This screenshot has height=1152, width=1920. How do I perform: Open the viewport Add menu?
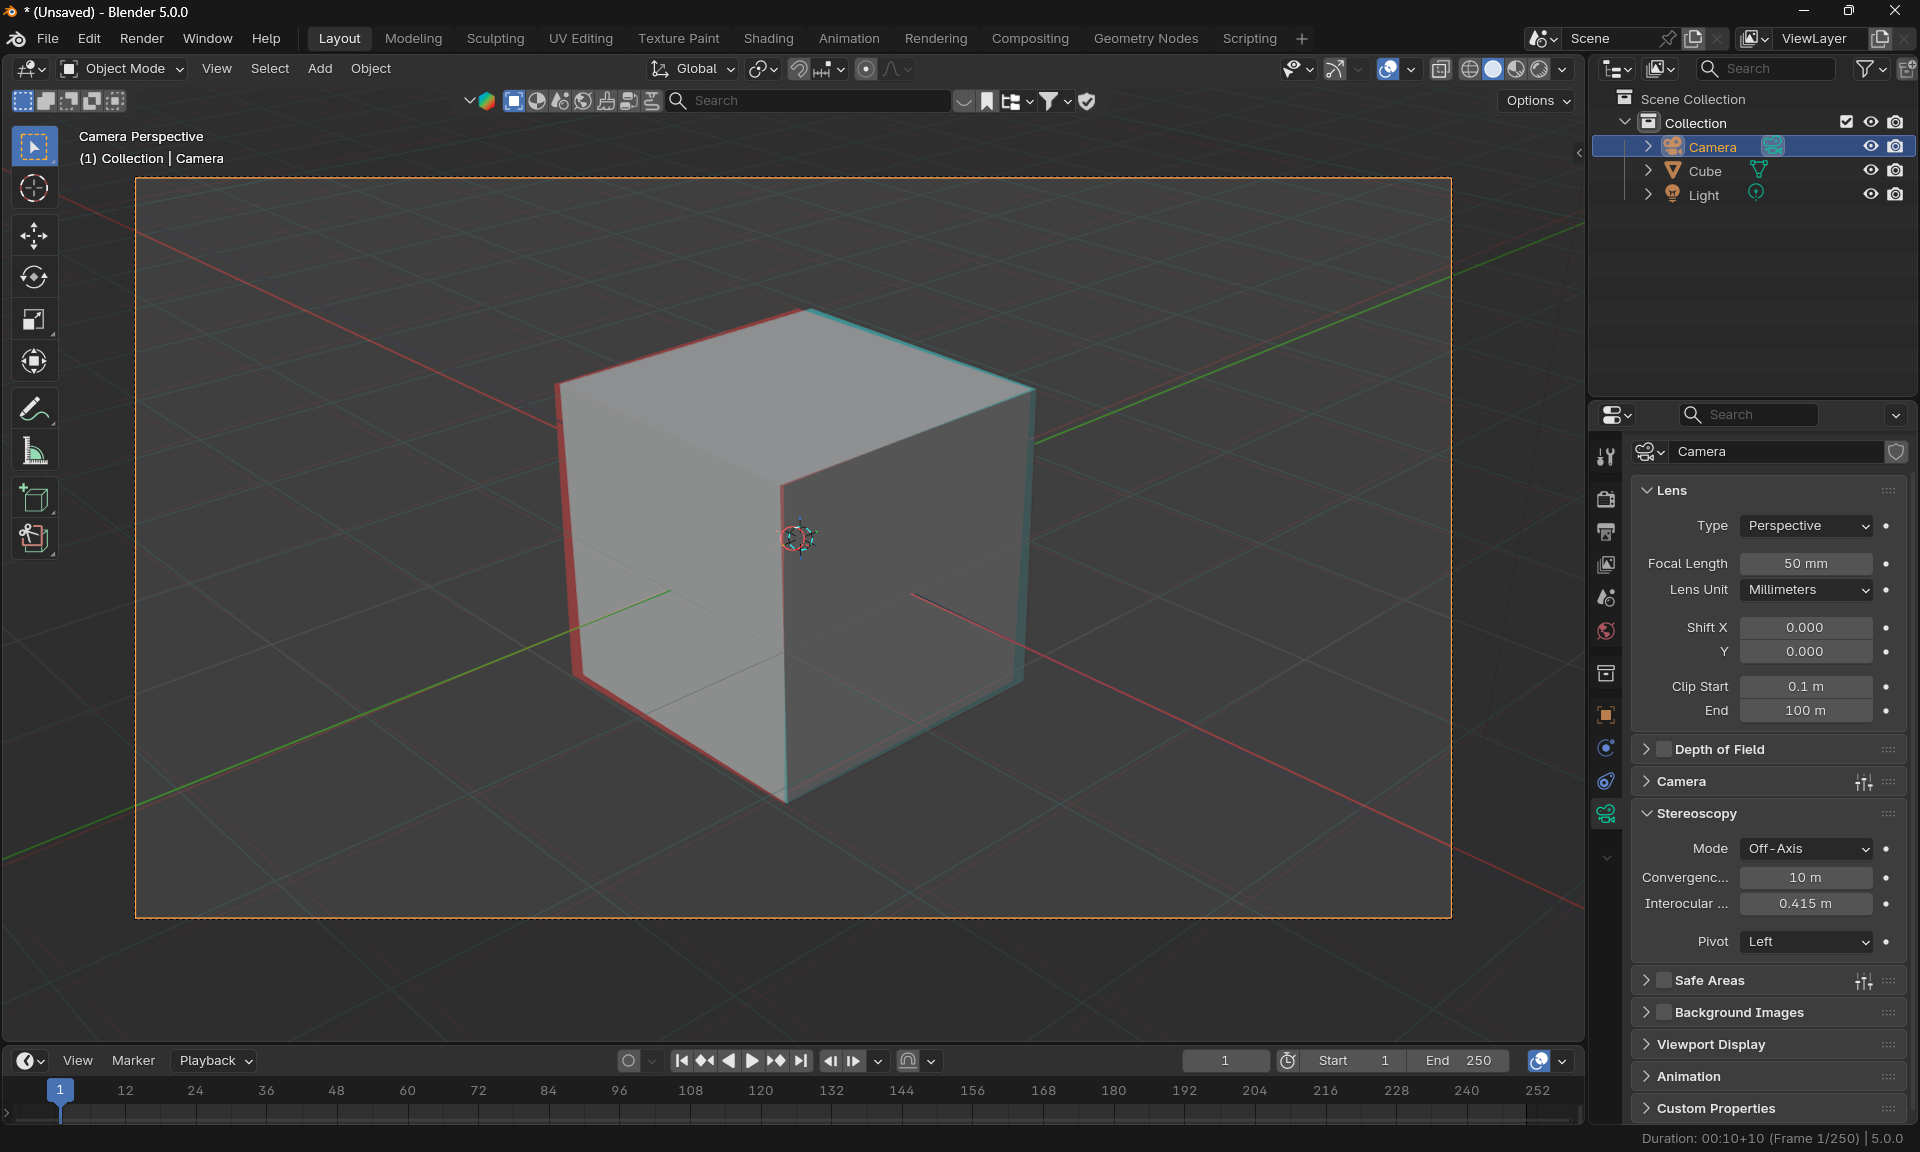(320, 69)
